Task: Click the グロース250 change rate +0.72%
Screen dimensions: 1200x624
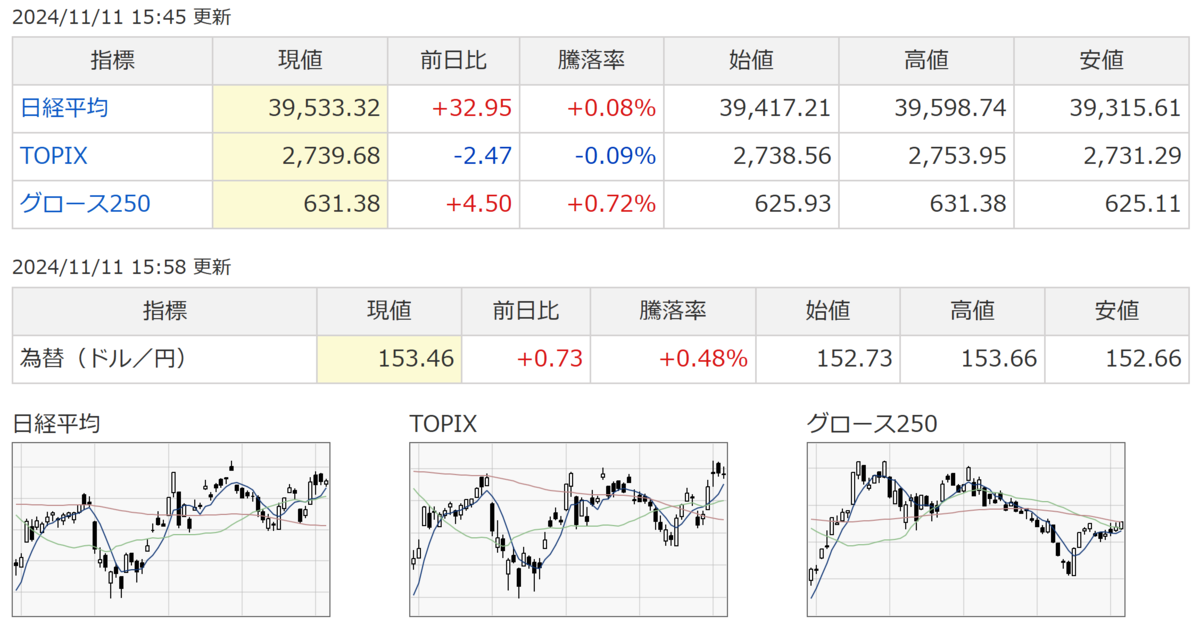Action: point(612,204)
